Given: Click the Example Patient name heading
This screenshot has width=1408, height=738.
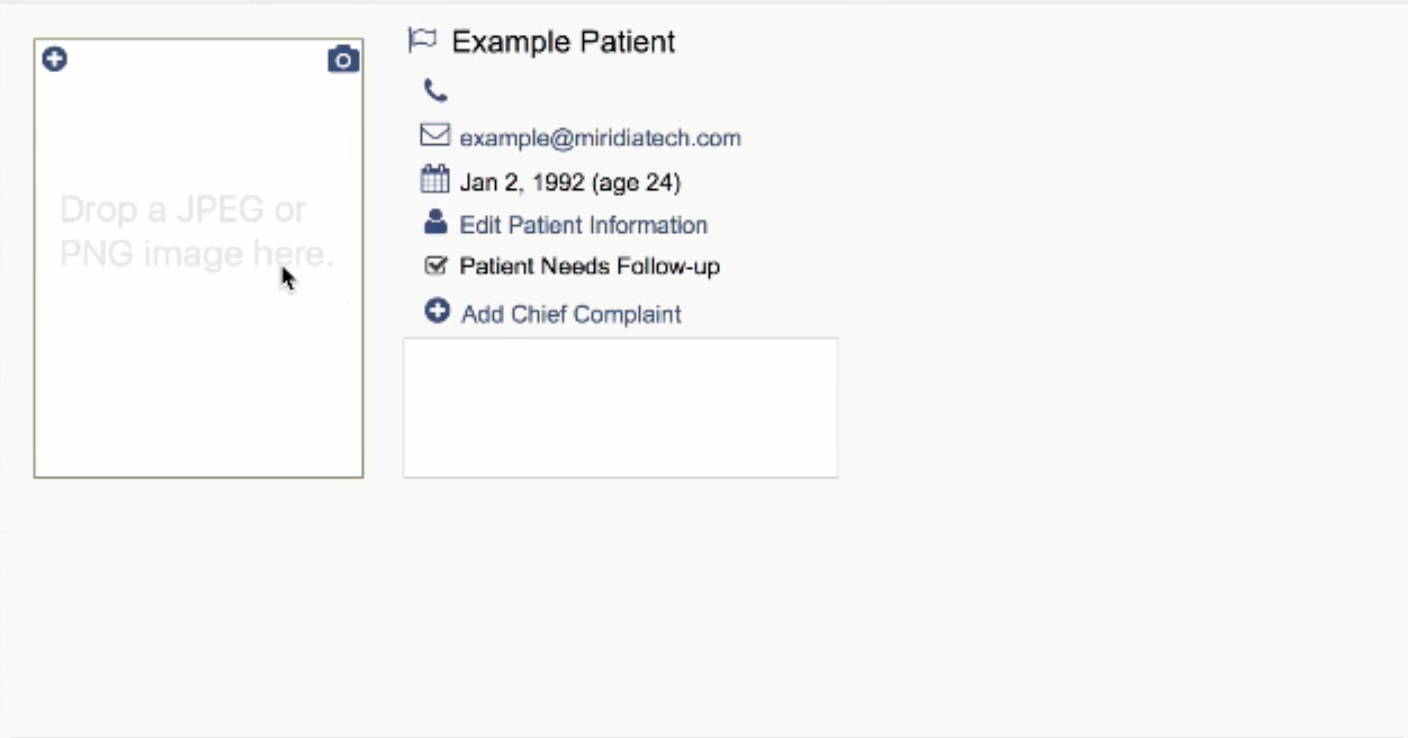Looking at the screenshot, I should [x=563, y=41].
